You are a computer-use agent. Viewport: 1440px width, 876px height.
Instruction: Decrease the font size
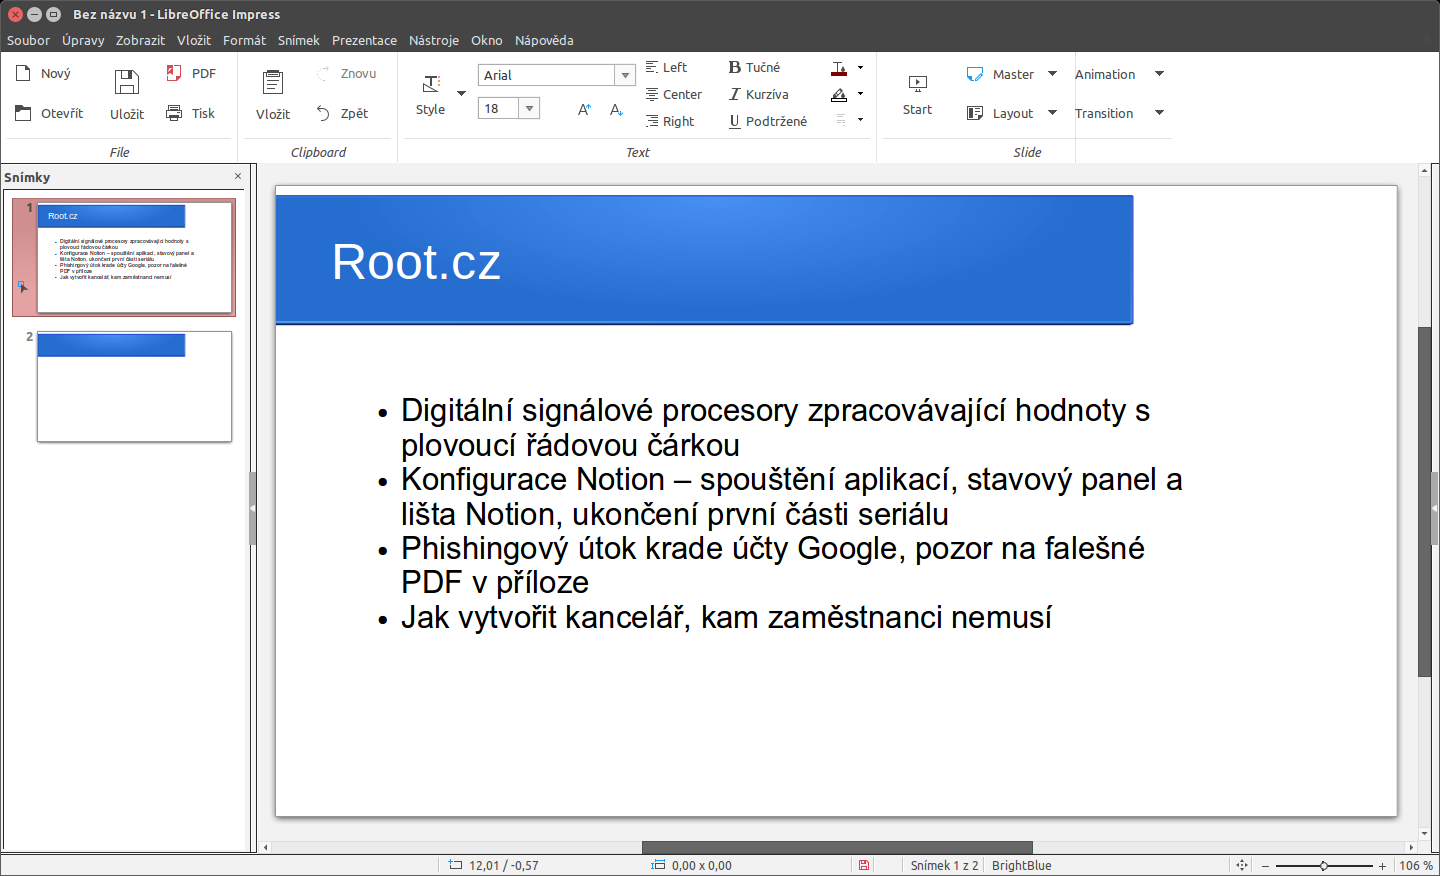[x=616, y=110]
